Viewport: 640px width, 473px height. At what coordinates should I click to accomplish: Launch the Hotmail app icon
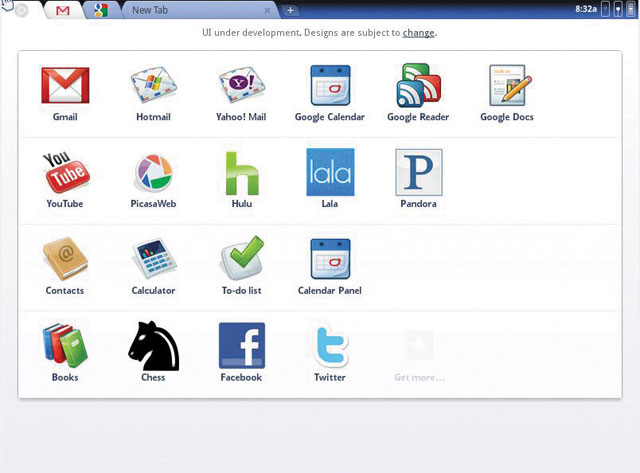coord(153,85)
